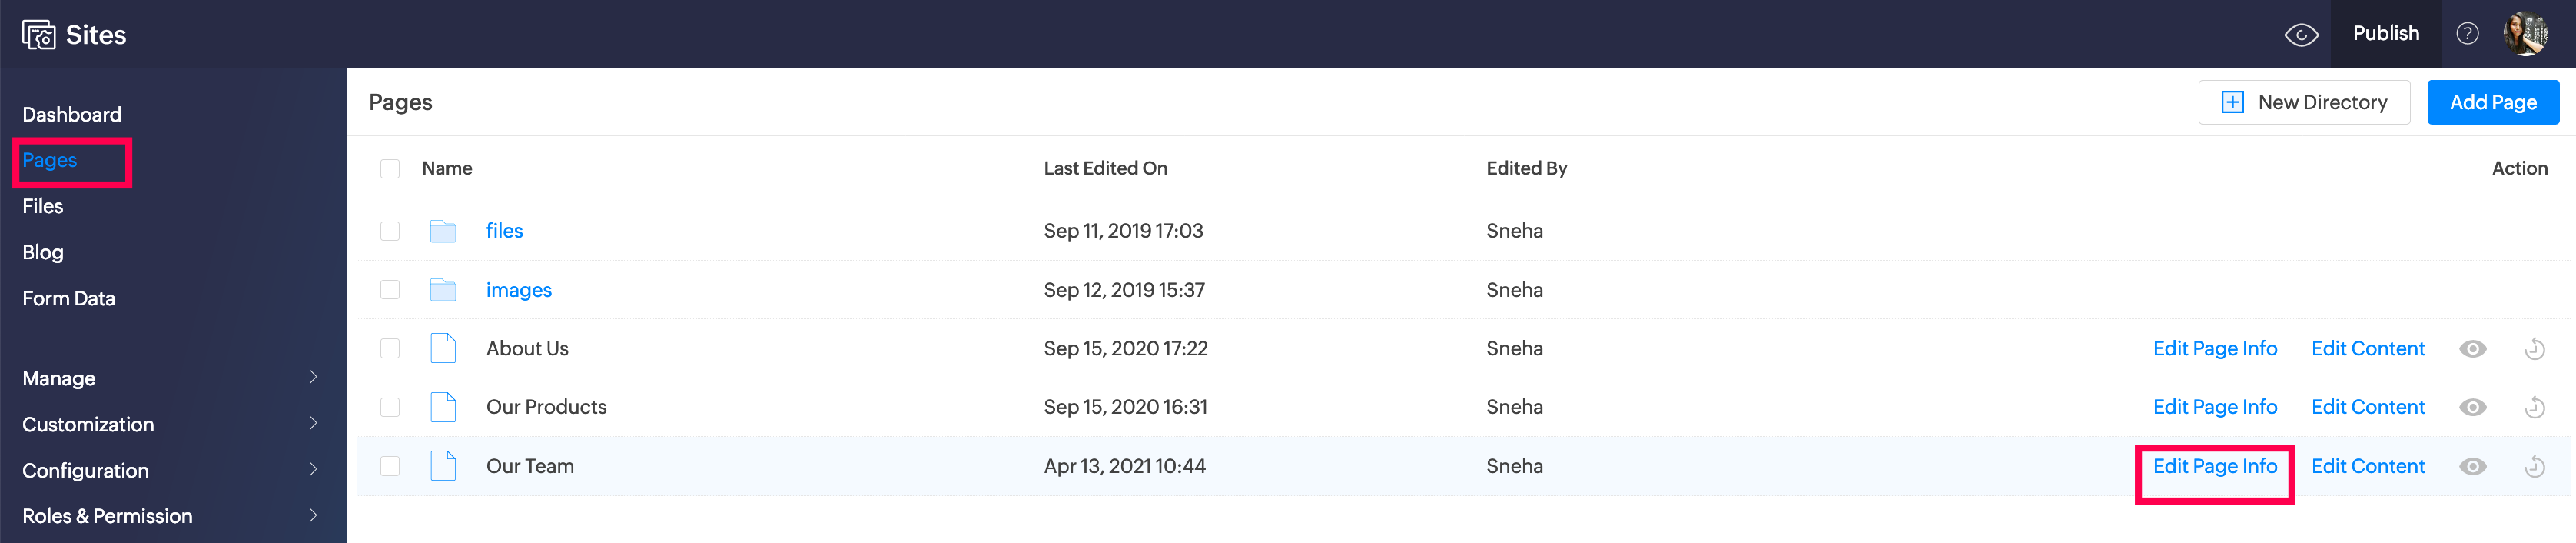
Task: Edit Content of Our Team page
Action: [2367, 467]
